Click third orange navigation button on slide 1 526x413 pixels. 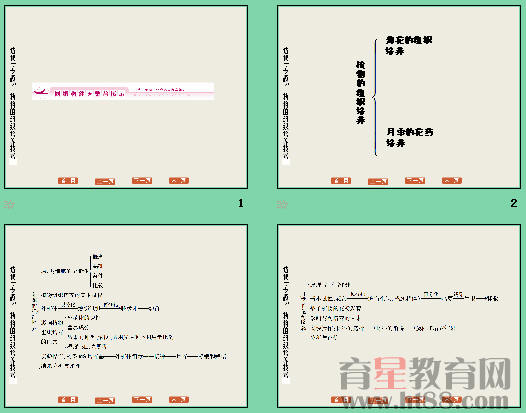point(142,181)
